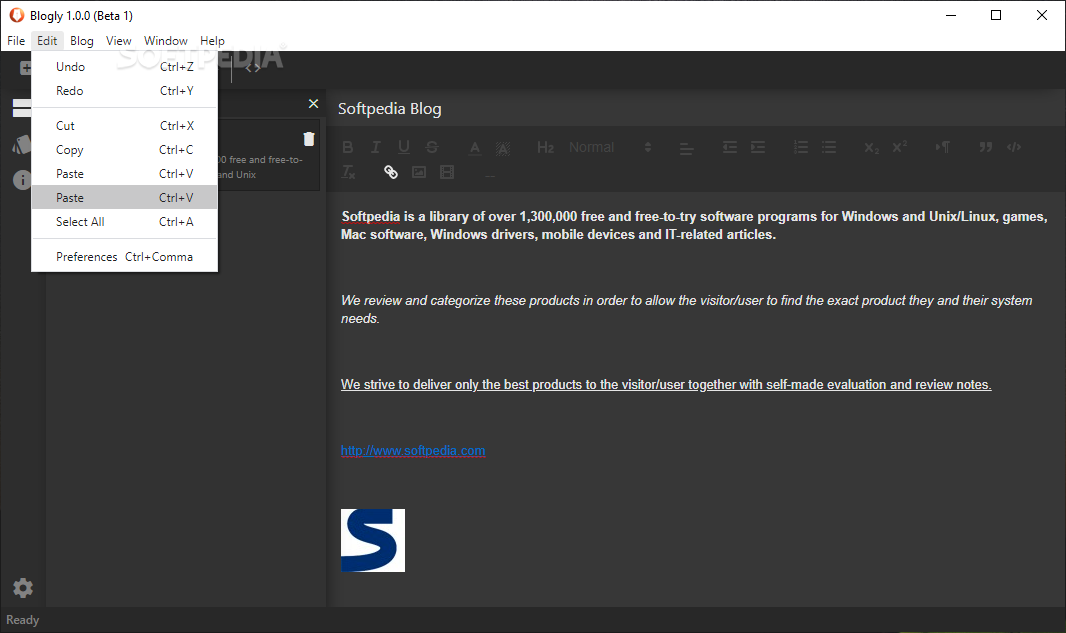Viewport: 1066px width, 633px height.
Task: Decrease paragraph indent
Action: coord(729,147)
